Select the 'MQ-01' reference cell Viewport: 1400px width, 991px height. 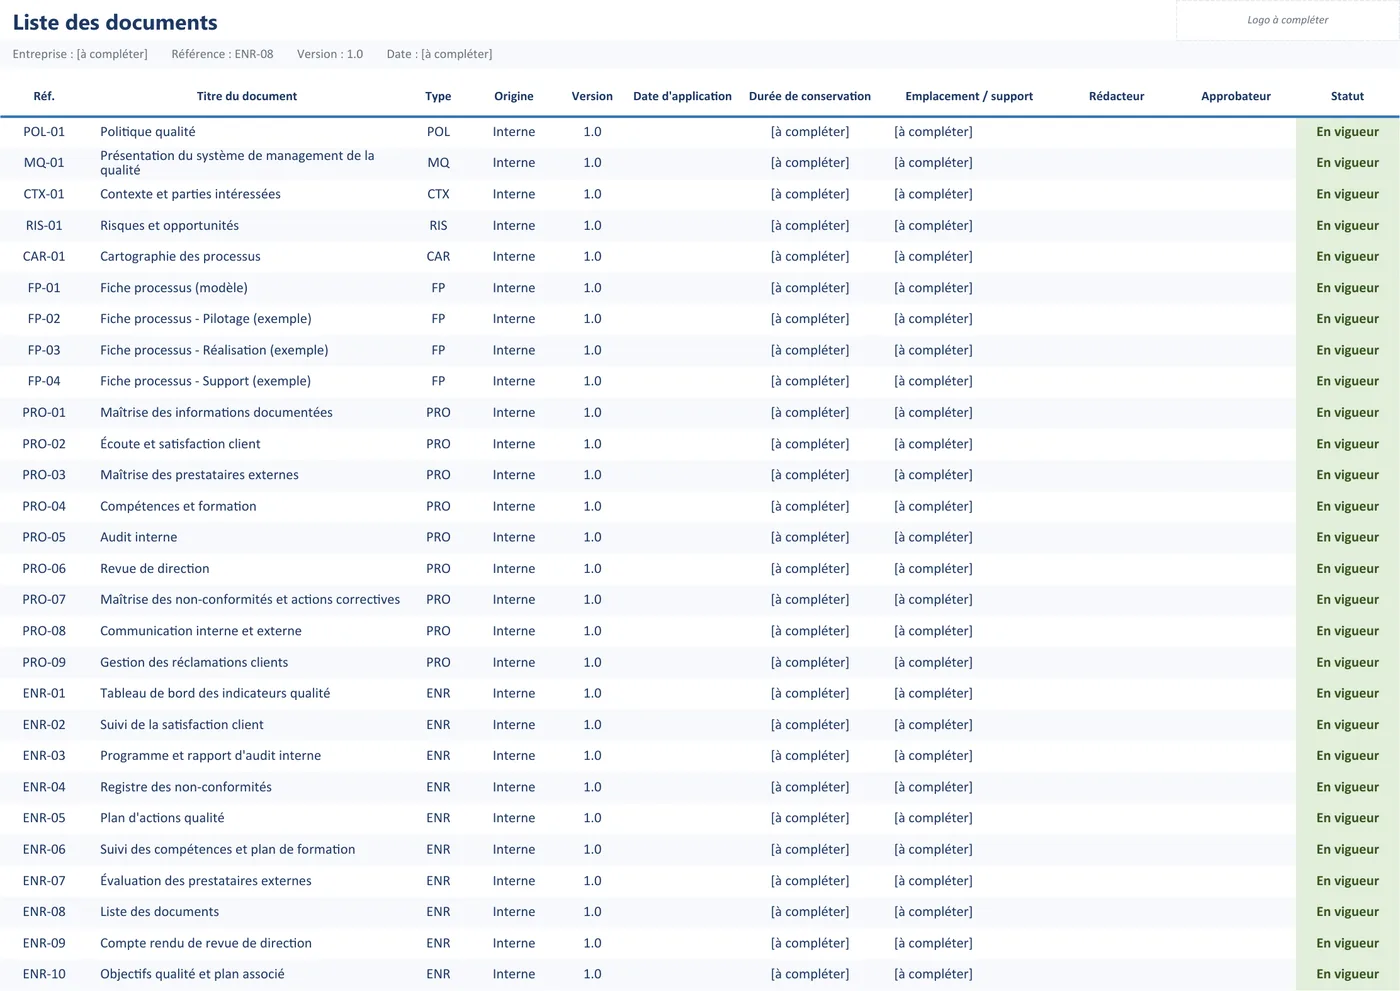coord(44,163)
